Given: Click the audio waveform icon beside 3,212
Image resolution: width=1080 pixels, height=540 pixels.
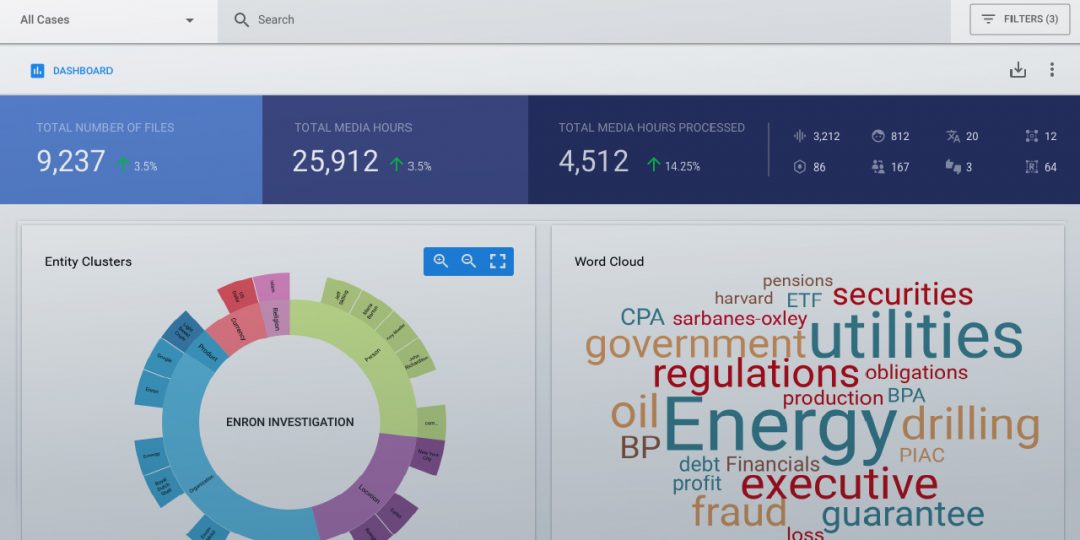Looking at the screenshot, I should (800, 136).
